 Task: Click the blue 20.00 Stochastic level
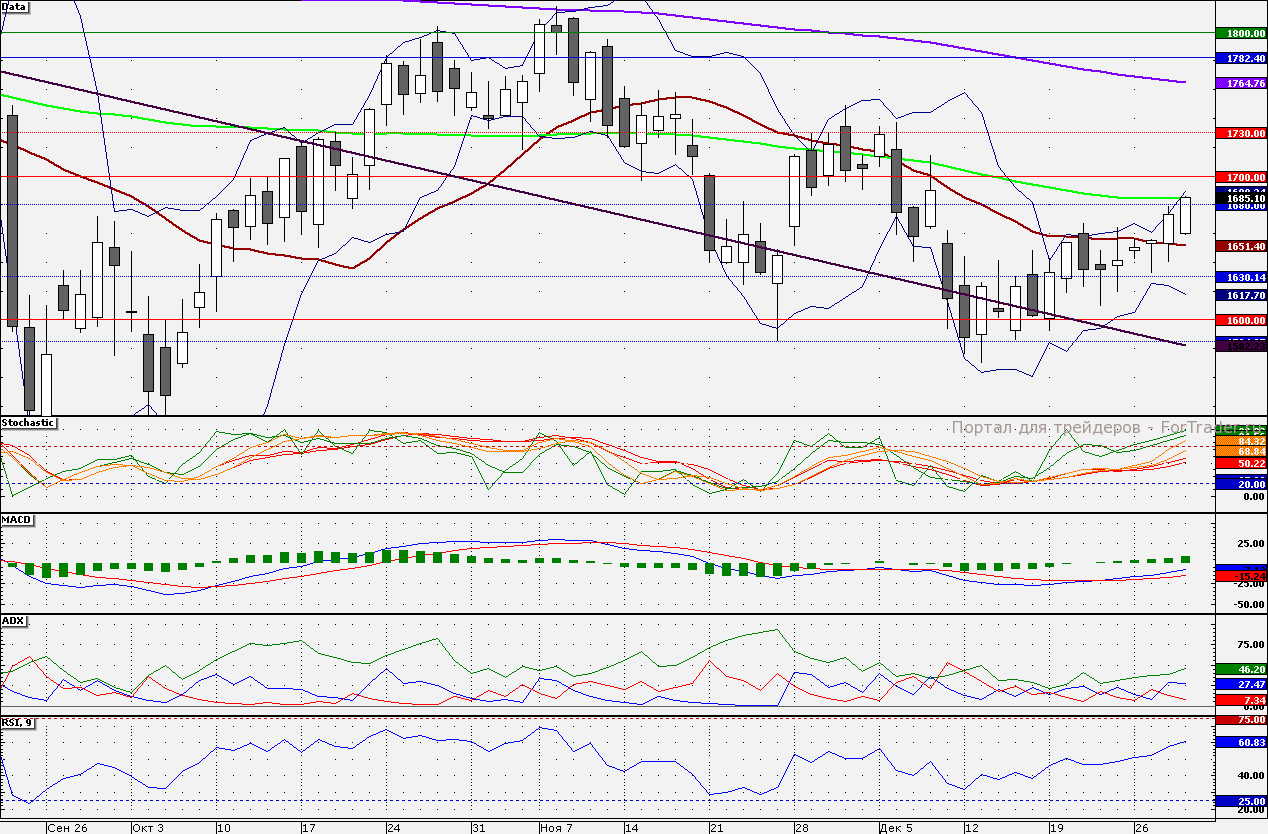click(x=1240, y=484)
